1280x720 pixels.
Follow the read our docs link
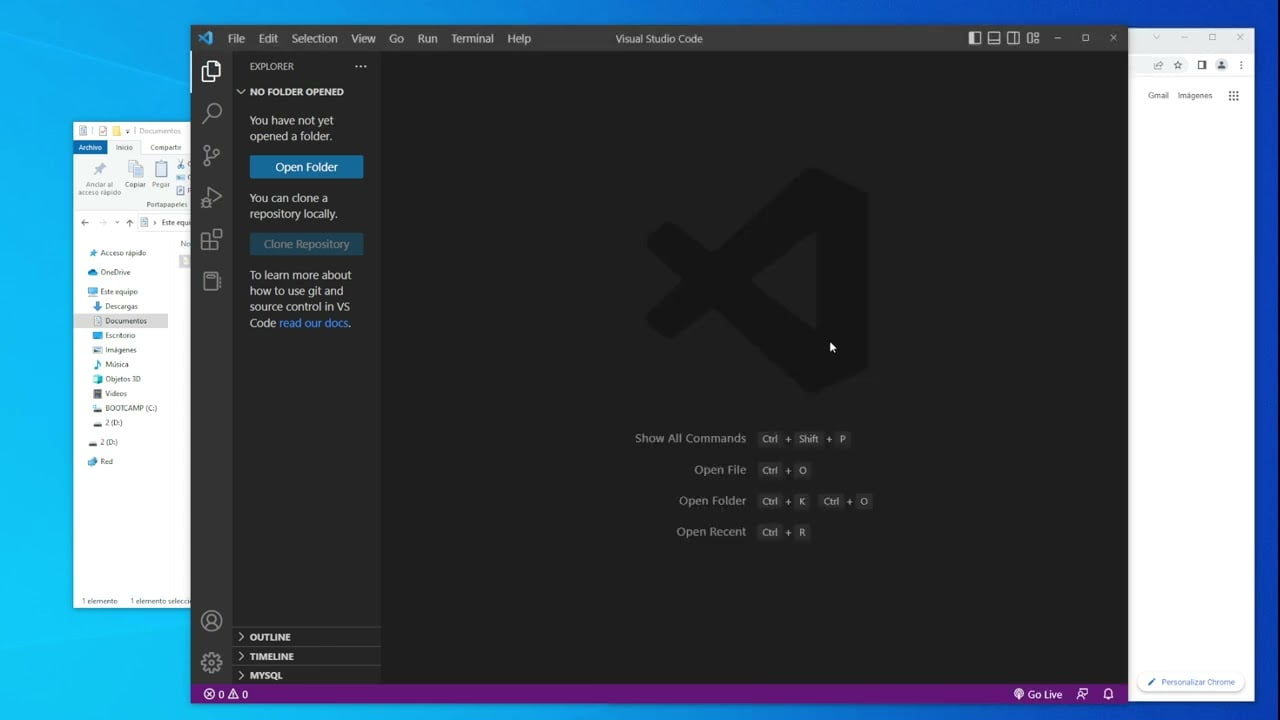[313, 322]
